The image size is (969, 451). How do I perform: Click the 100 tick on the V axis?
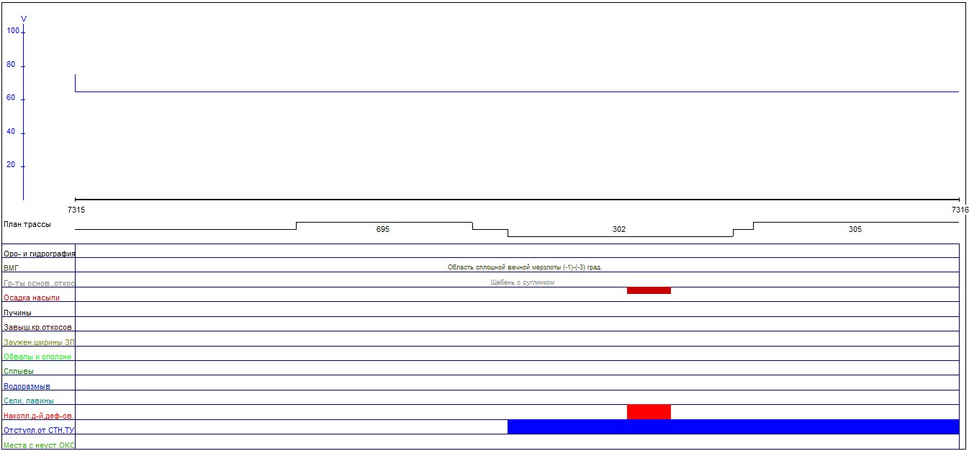pos(12,30)
